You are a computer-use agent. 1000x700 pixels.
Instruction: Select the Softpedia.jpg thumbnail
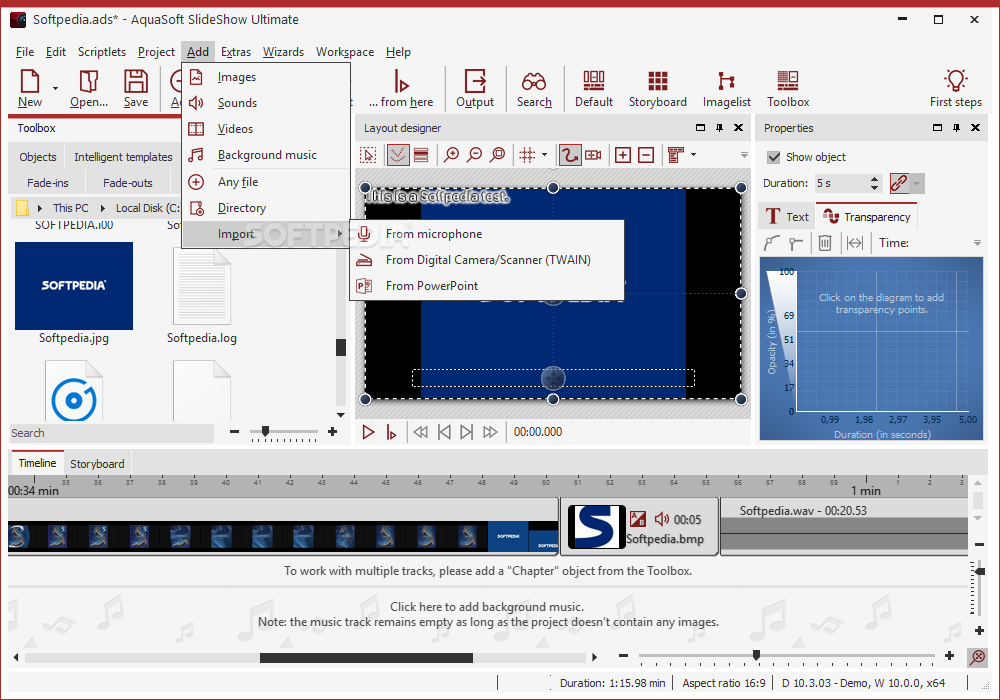pyautogui.click(x=74, y=286)
